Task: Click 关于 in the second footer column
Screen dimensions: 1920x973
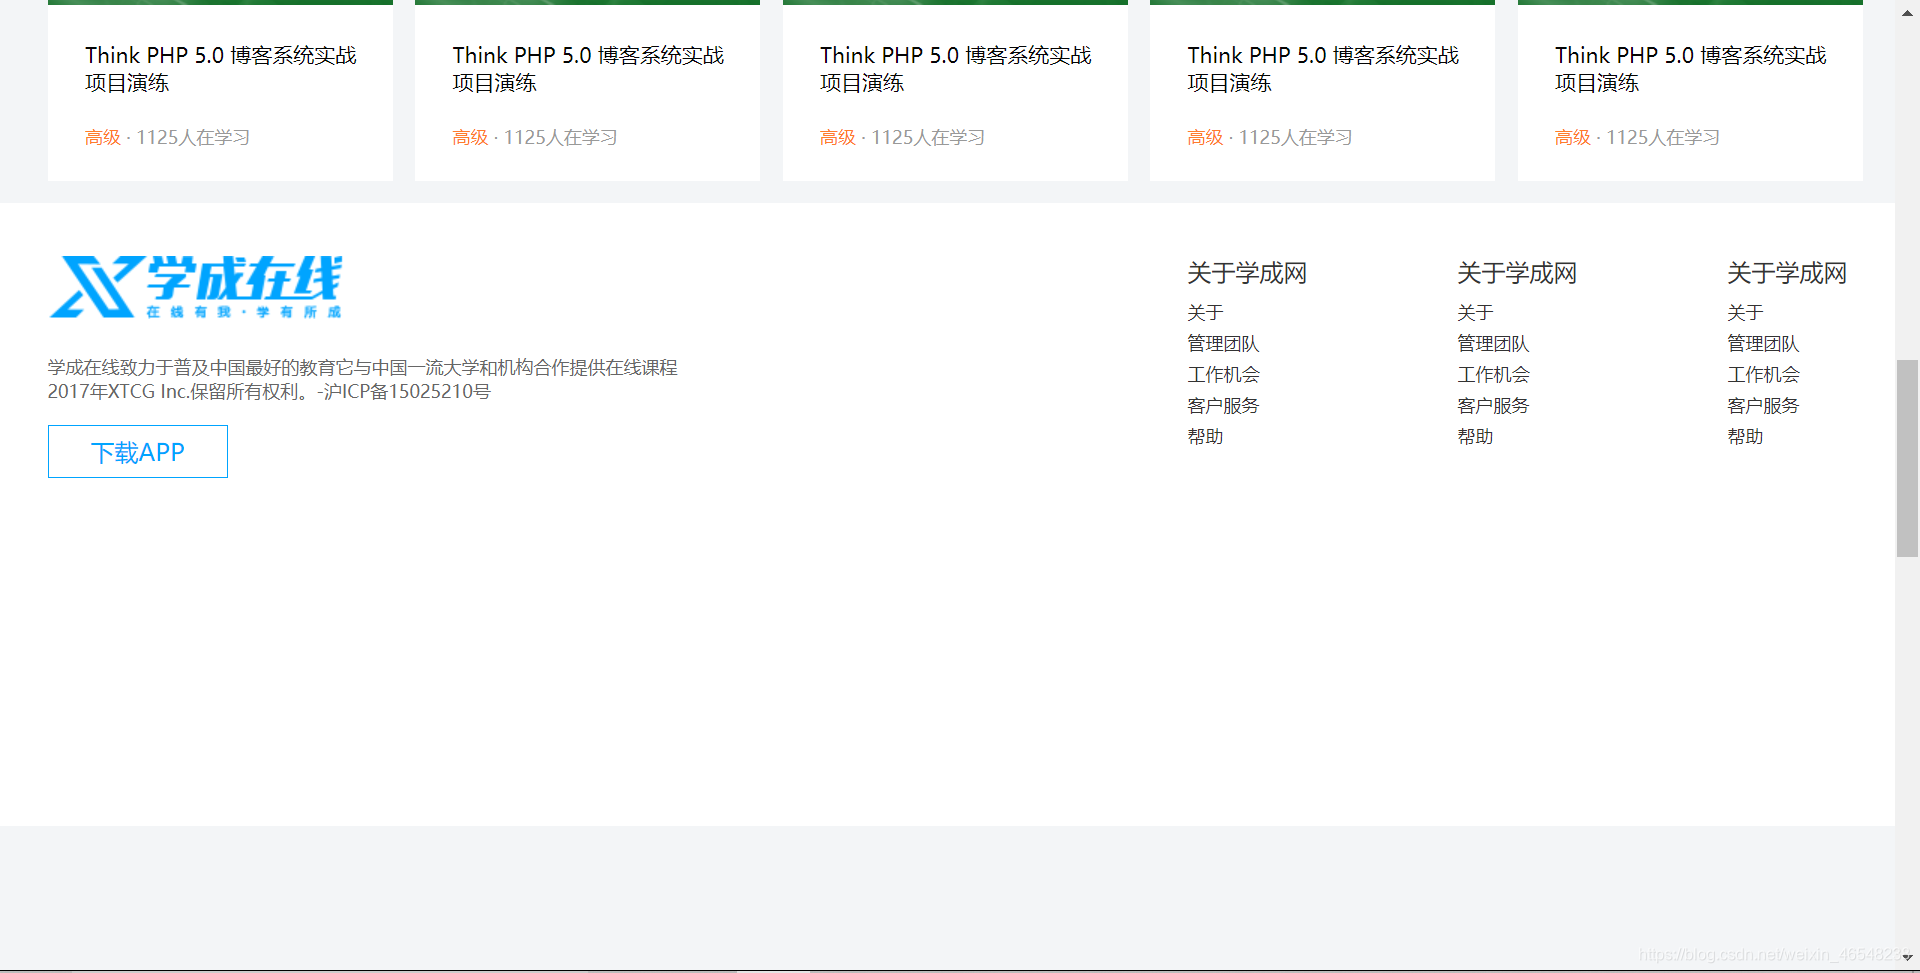Action: (1475, 313)
